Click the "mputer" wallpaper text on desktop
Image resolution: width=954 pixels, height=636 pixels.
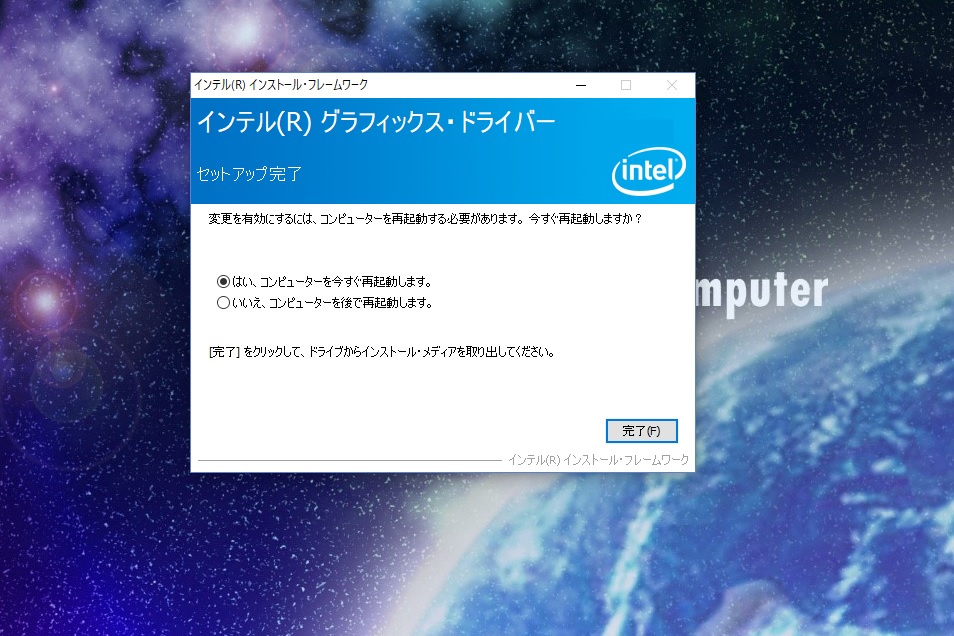762,293
